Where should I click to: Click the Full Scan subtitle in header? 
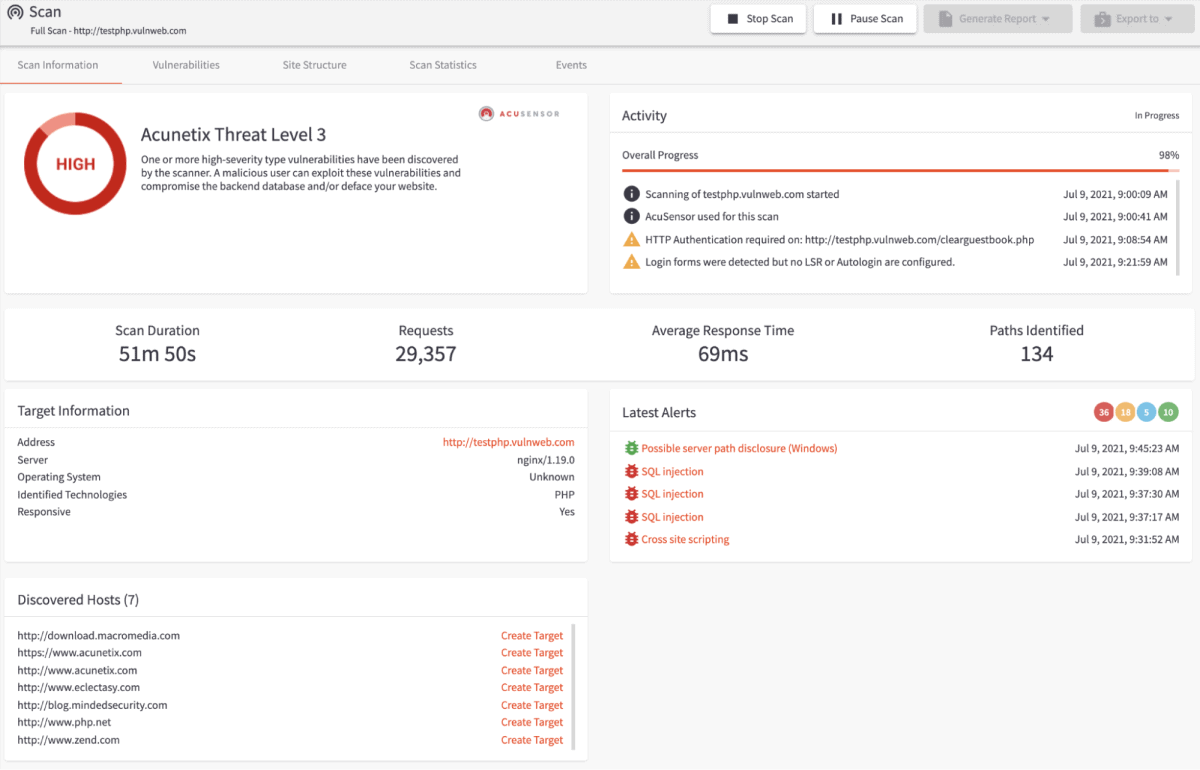point(108,31)
